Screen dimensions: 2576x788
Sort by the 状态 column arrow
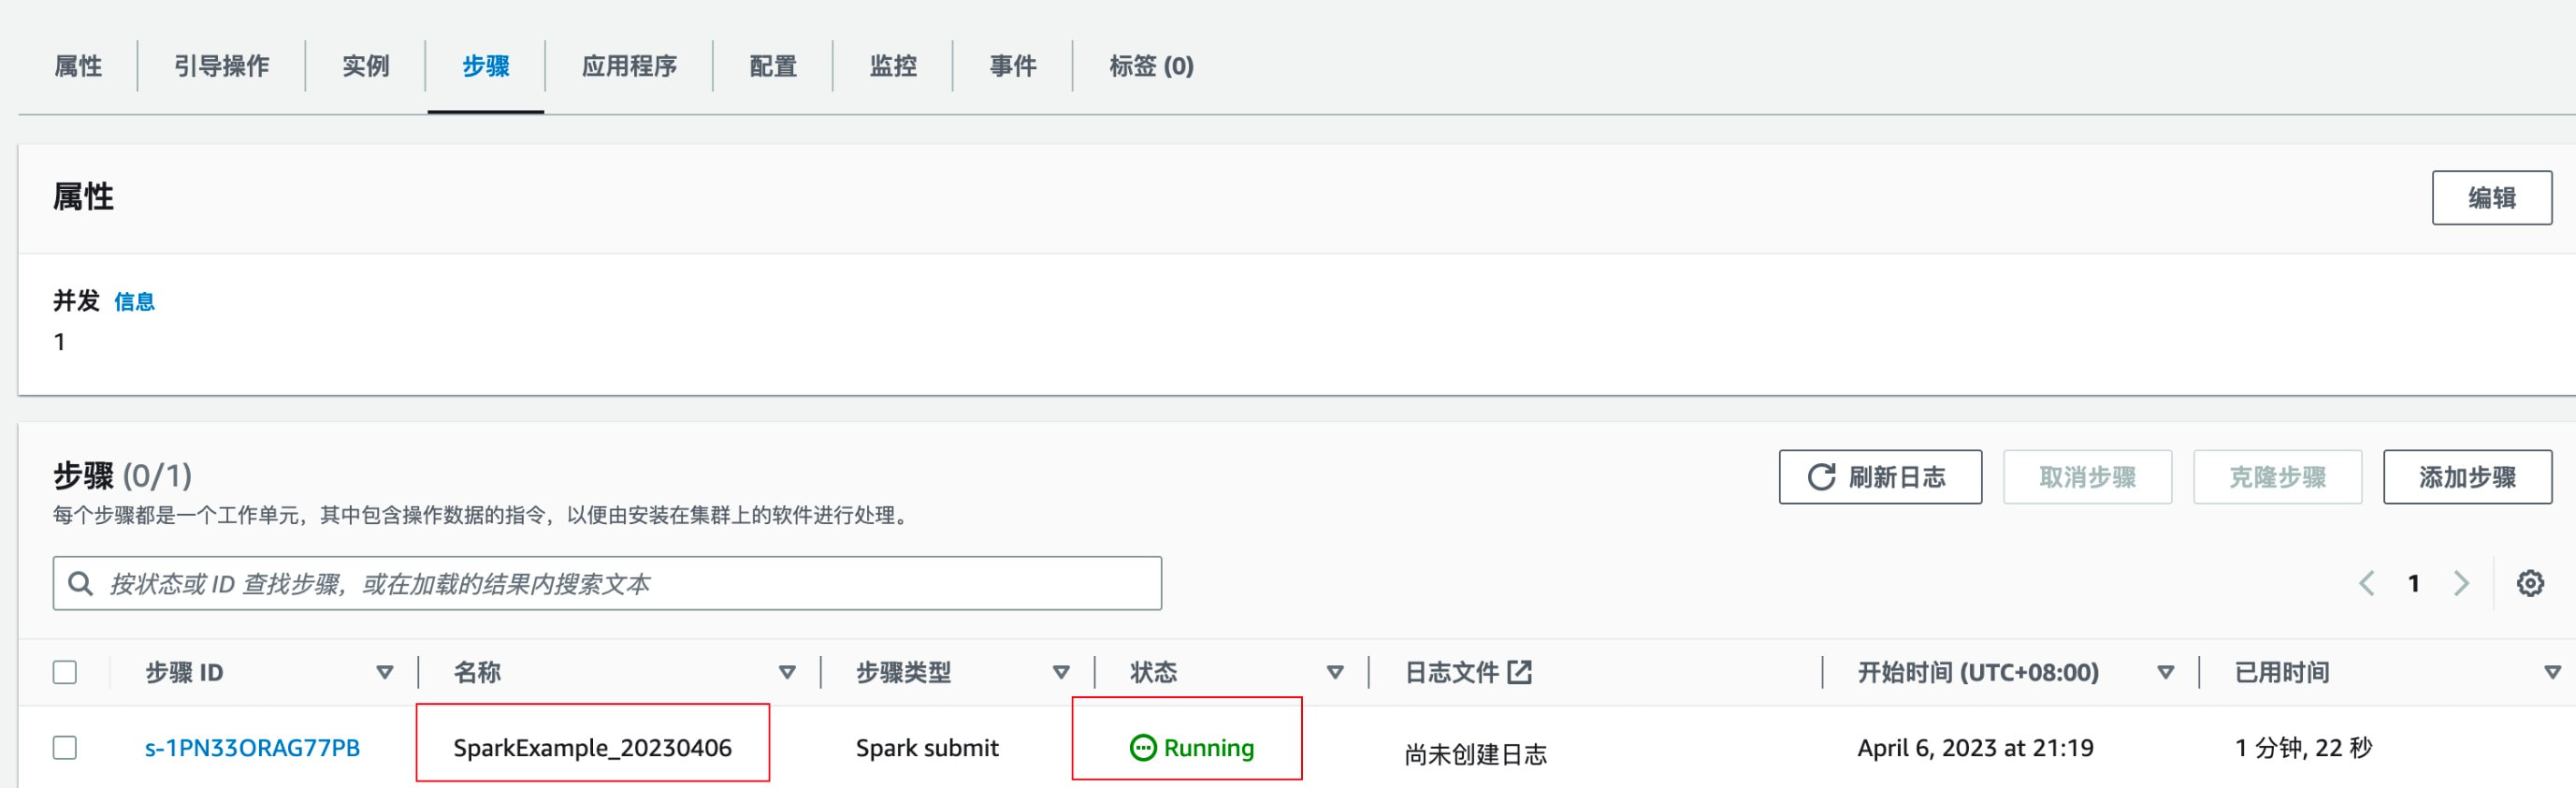[1334, 672]
